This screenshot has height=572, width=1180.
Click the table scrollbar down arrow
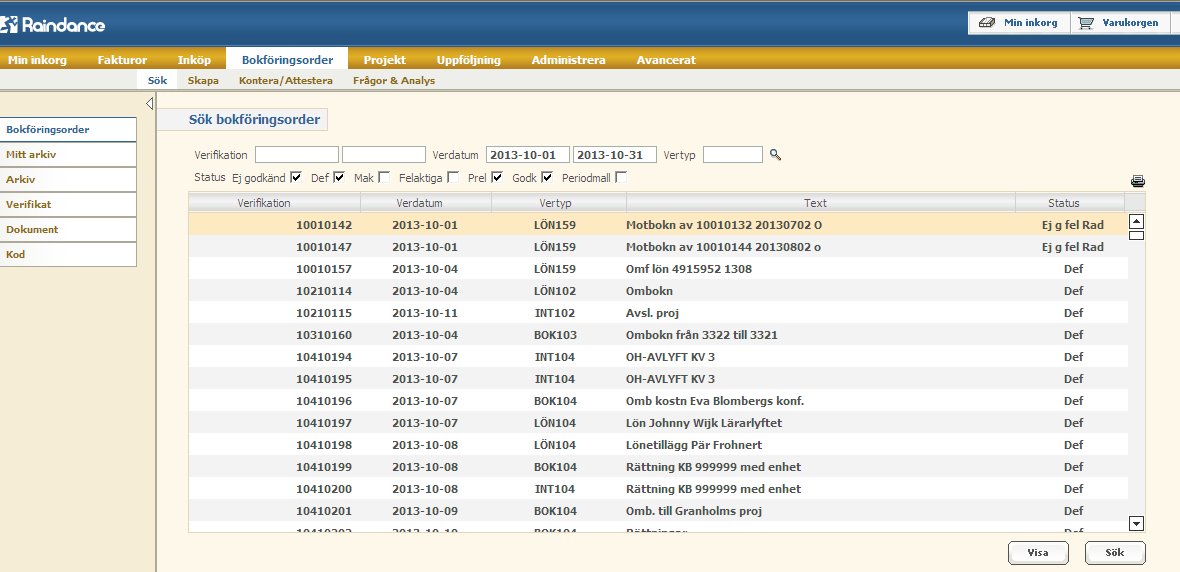click(x=1137, y=524)
